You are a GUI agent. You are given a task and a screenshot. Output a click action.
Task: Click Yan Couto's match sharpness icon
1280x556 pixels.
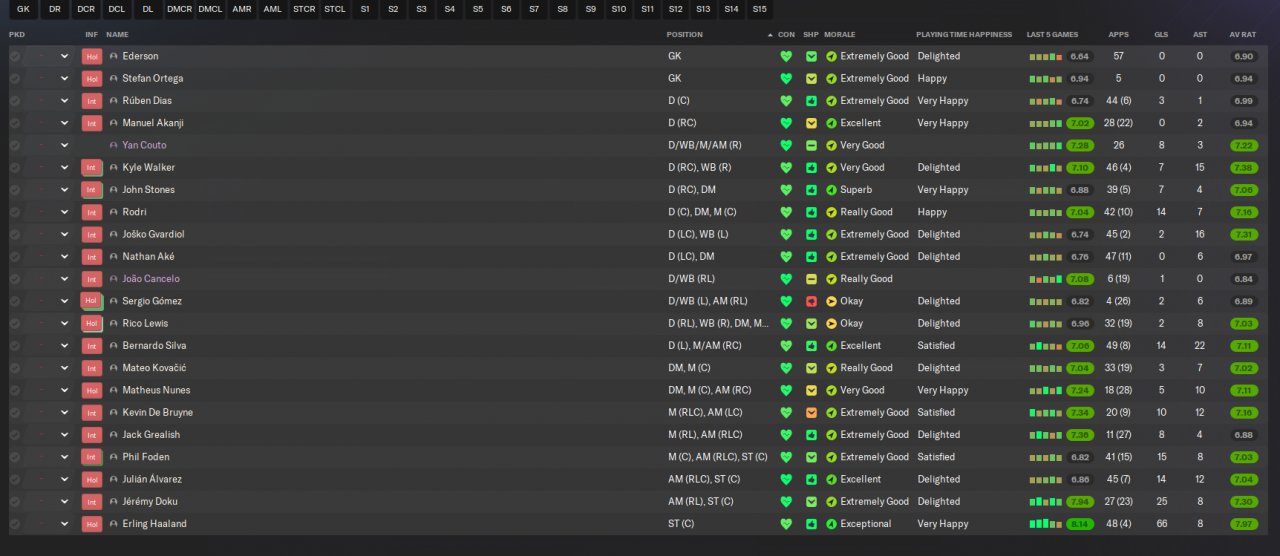click(812, 146)
